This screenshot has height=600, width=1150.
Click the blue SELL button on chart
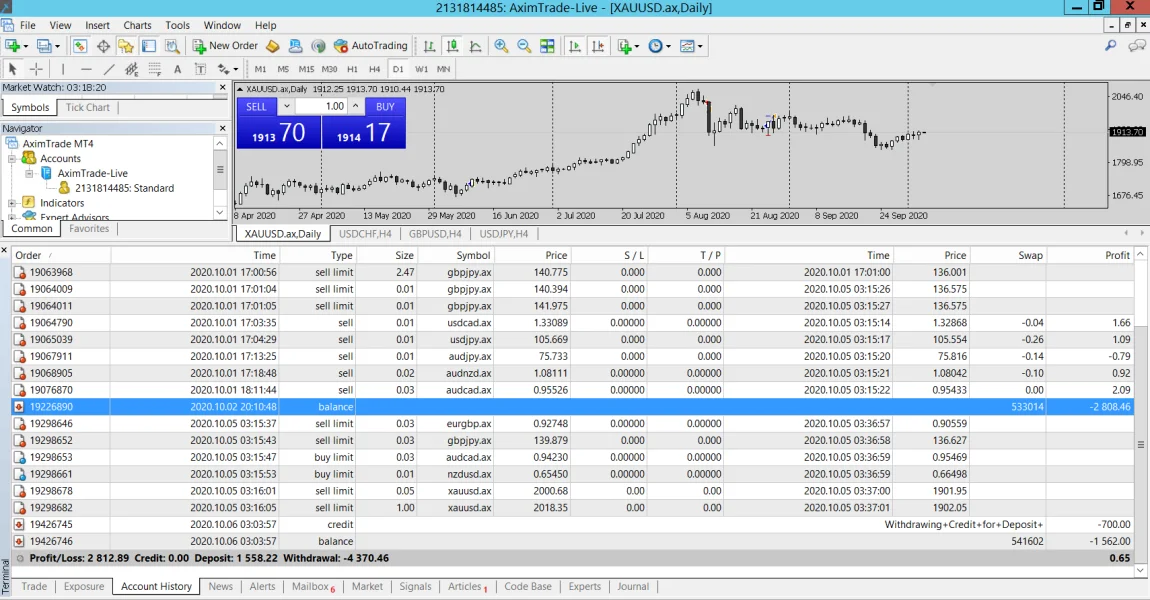(x=257, y=106)
